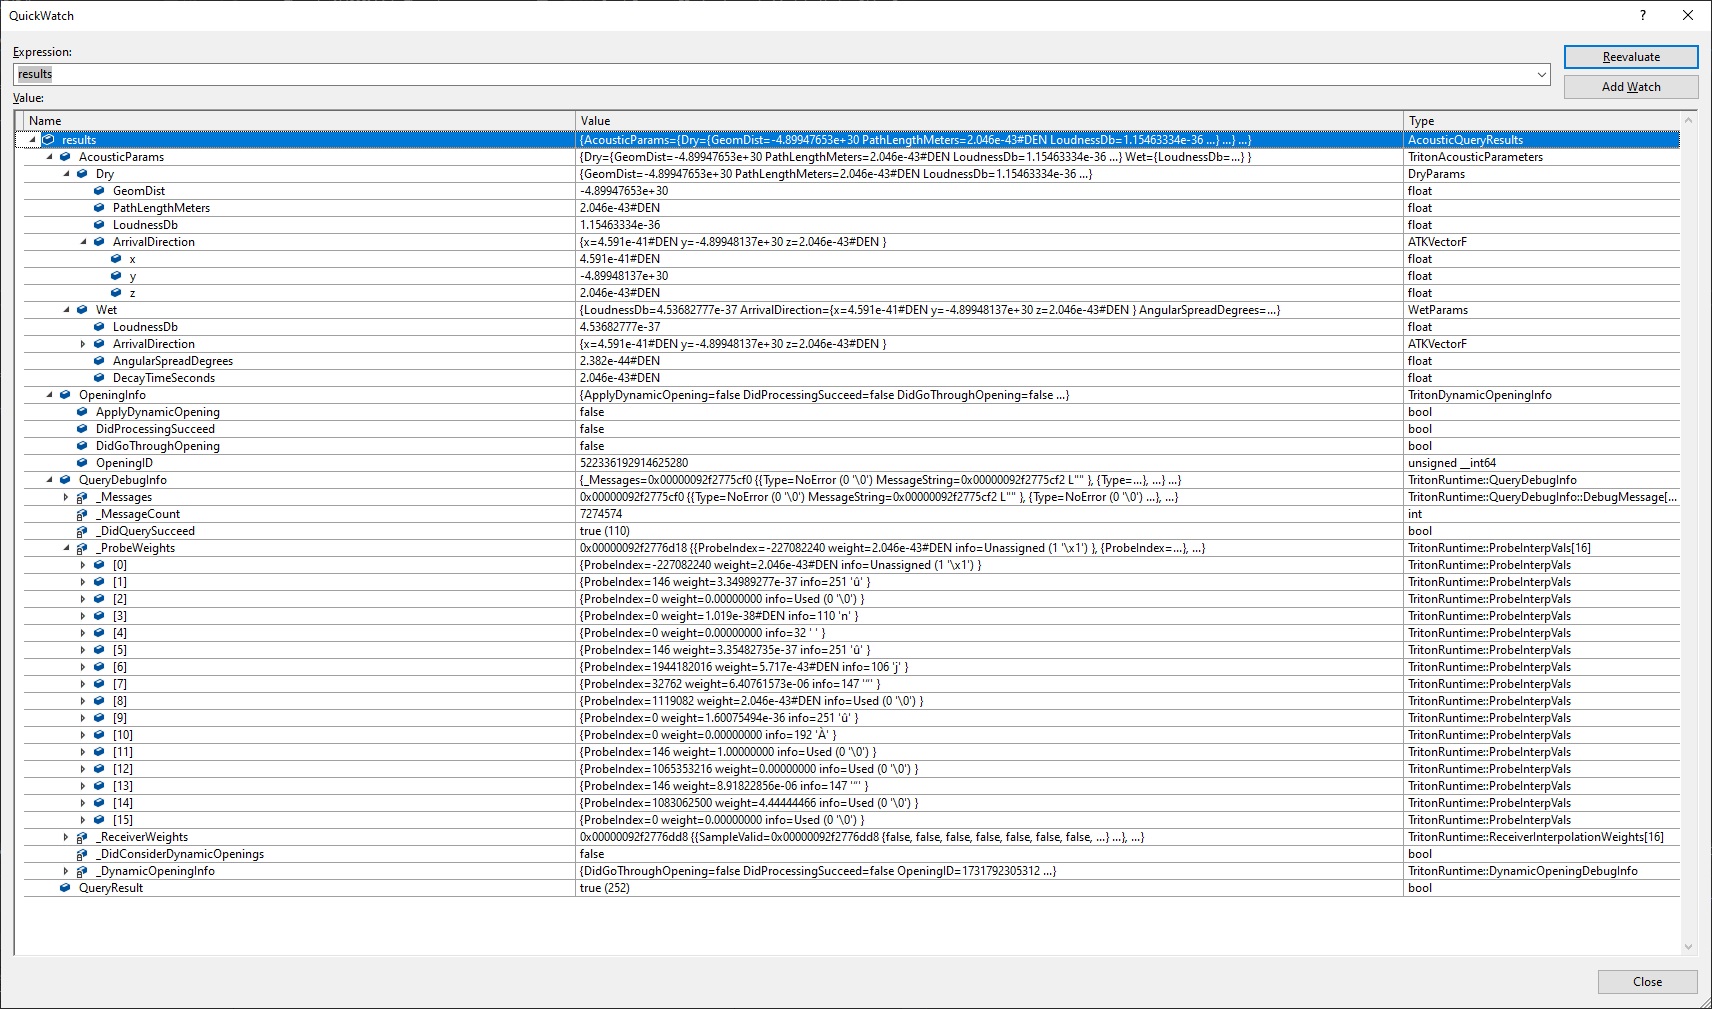Click the icon next to DecayTimeSeconds

98,378
